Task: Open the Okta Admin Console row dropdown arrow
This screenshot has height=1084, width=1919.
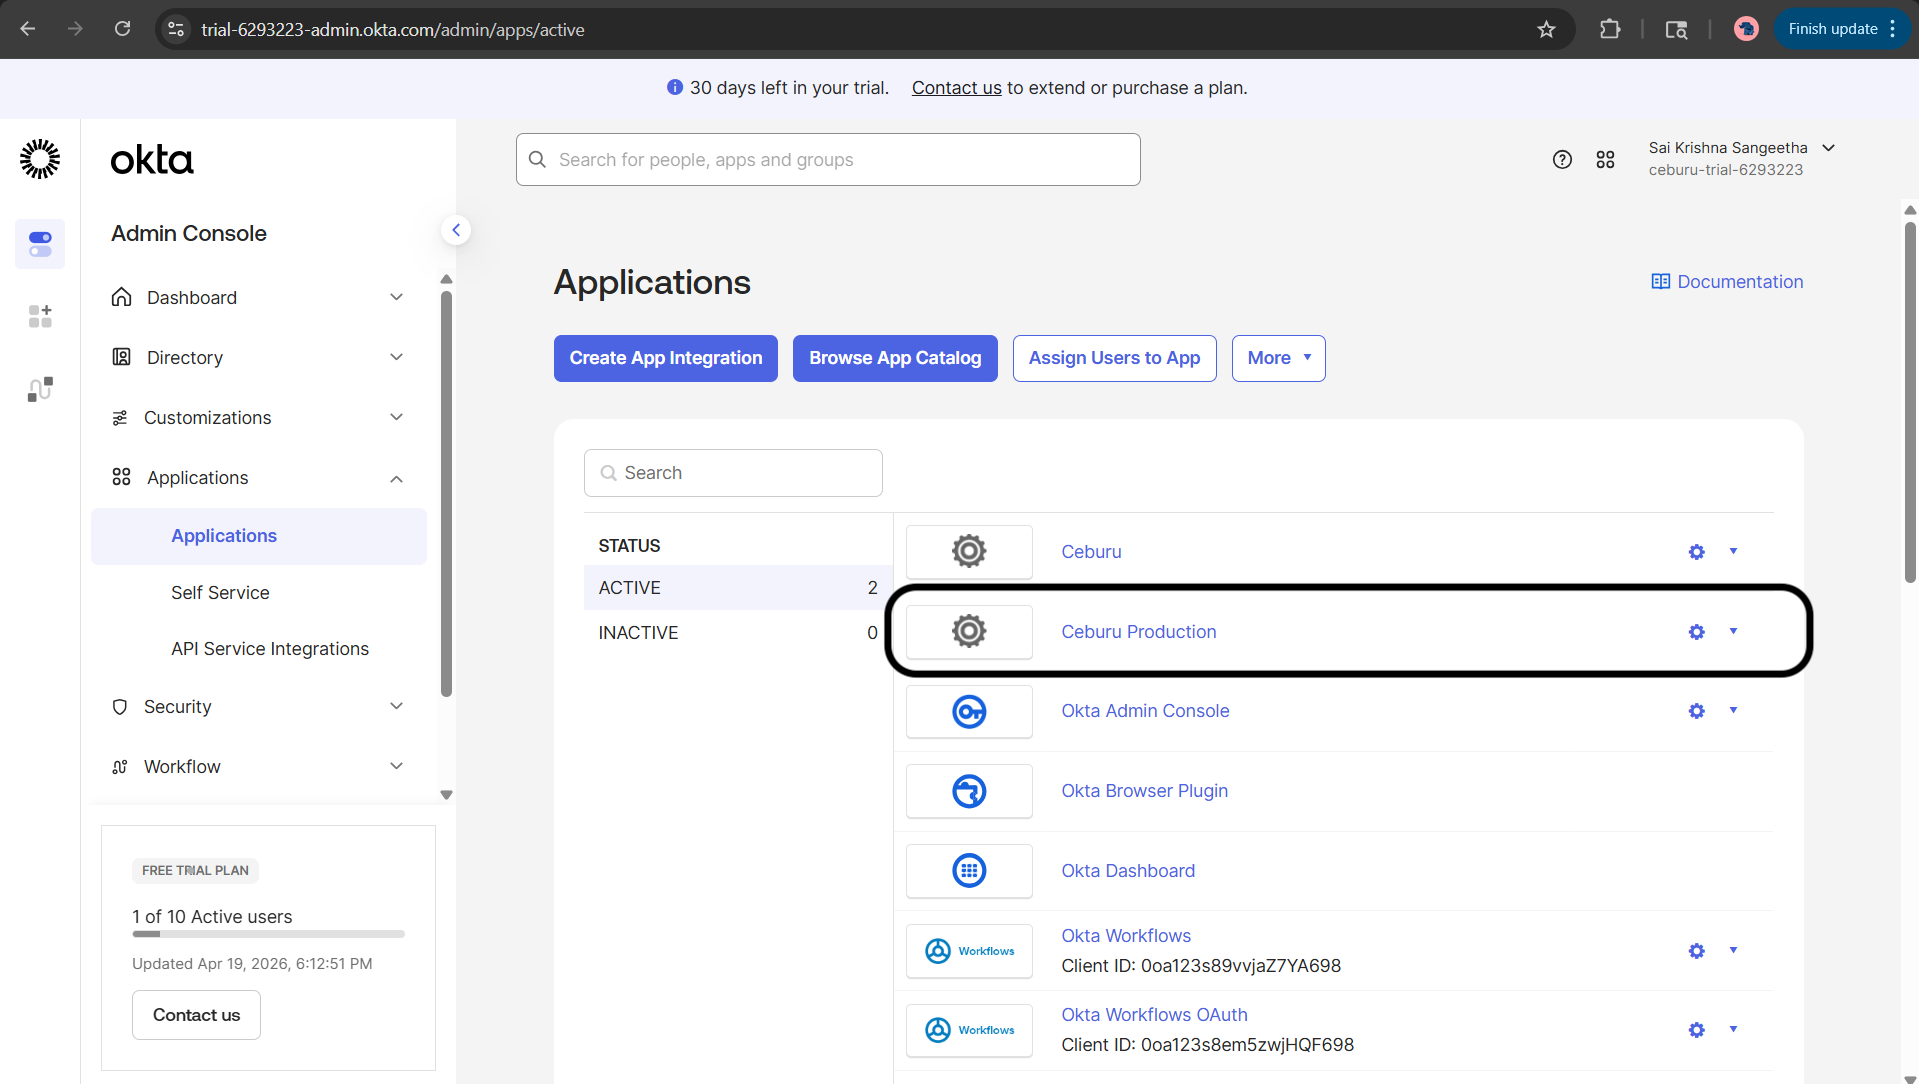Action: [1733, 710]
